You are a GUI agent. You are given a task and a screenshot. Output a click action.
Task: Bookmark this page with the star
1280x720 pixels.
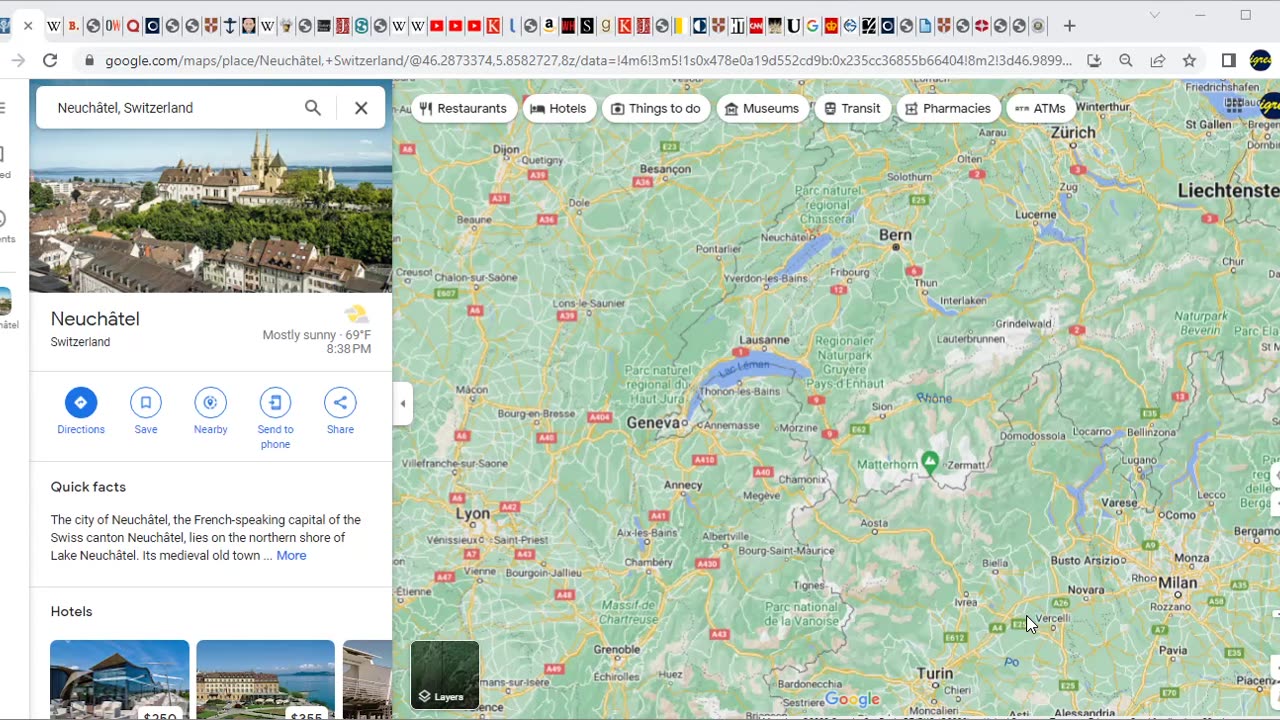click(1189, 61)
